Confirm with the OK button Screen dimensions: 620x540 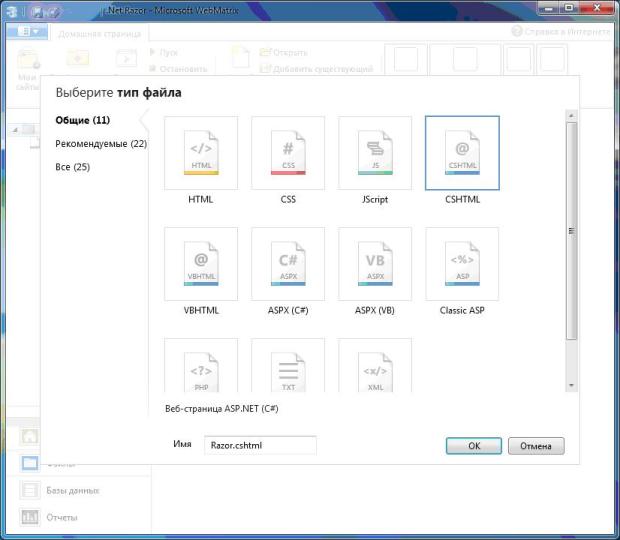[474, 446]
